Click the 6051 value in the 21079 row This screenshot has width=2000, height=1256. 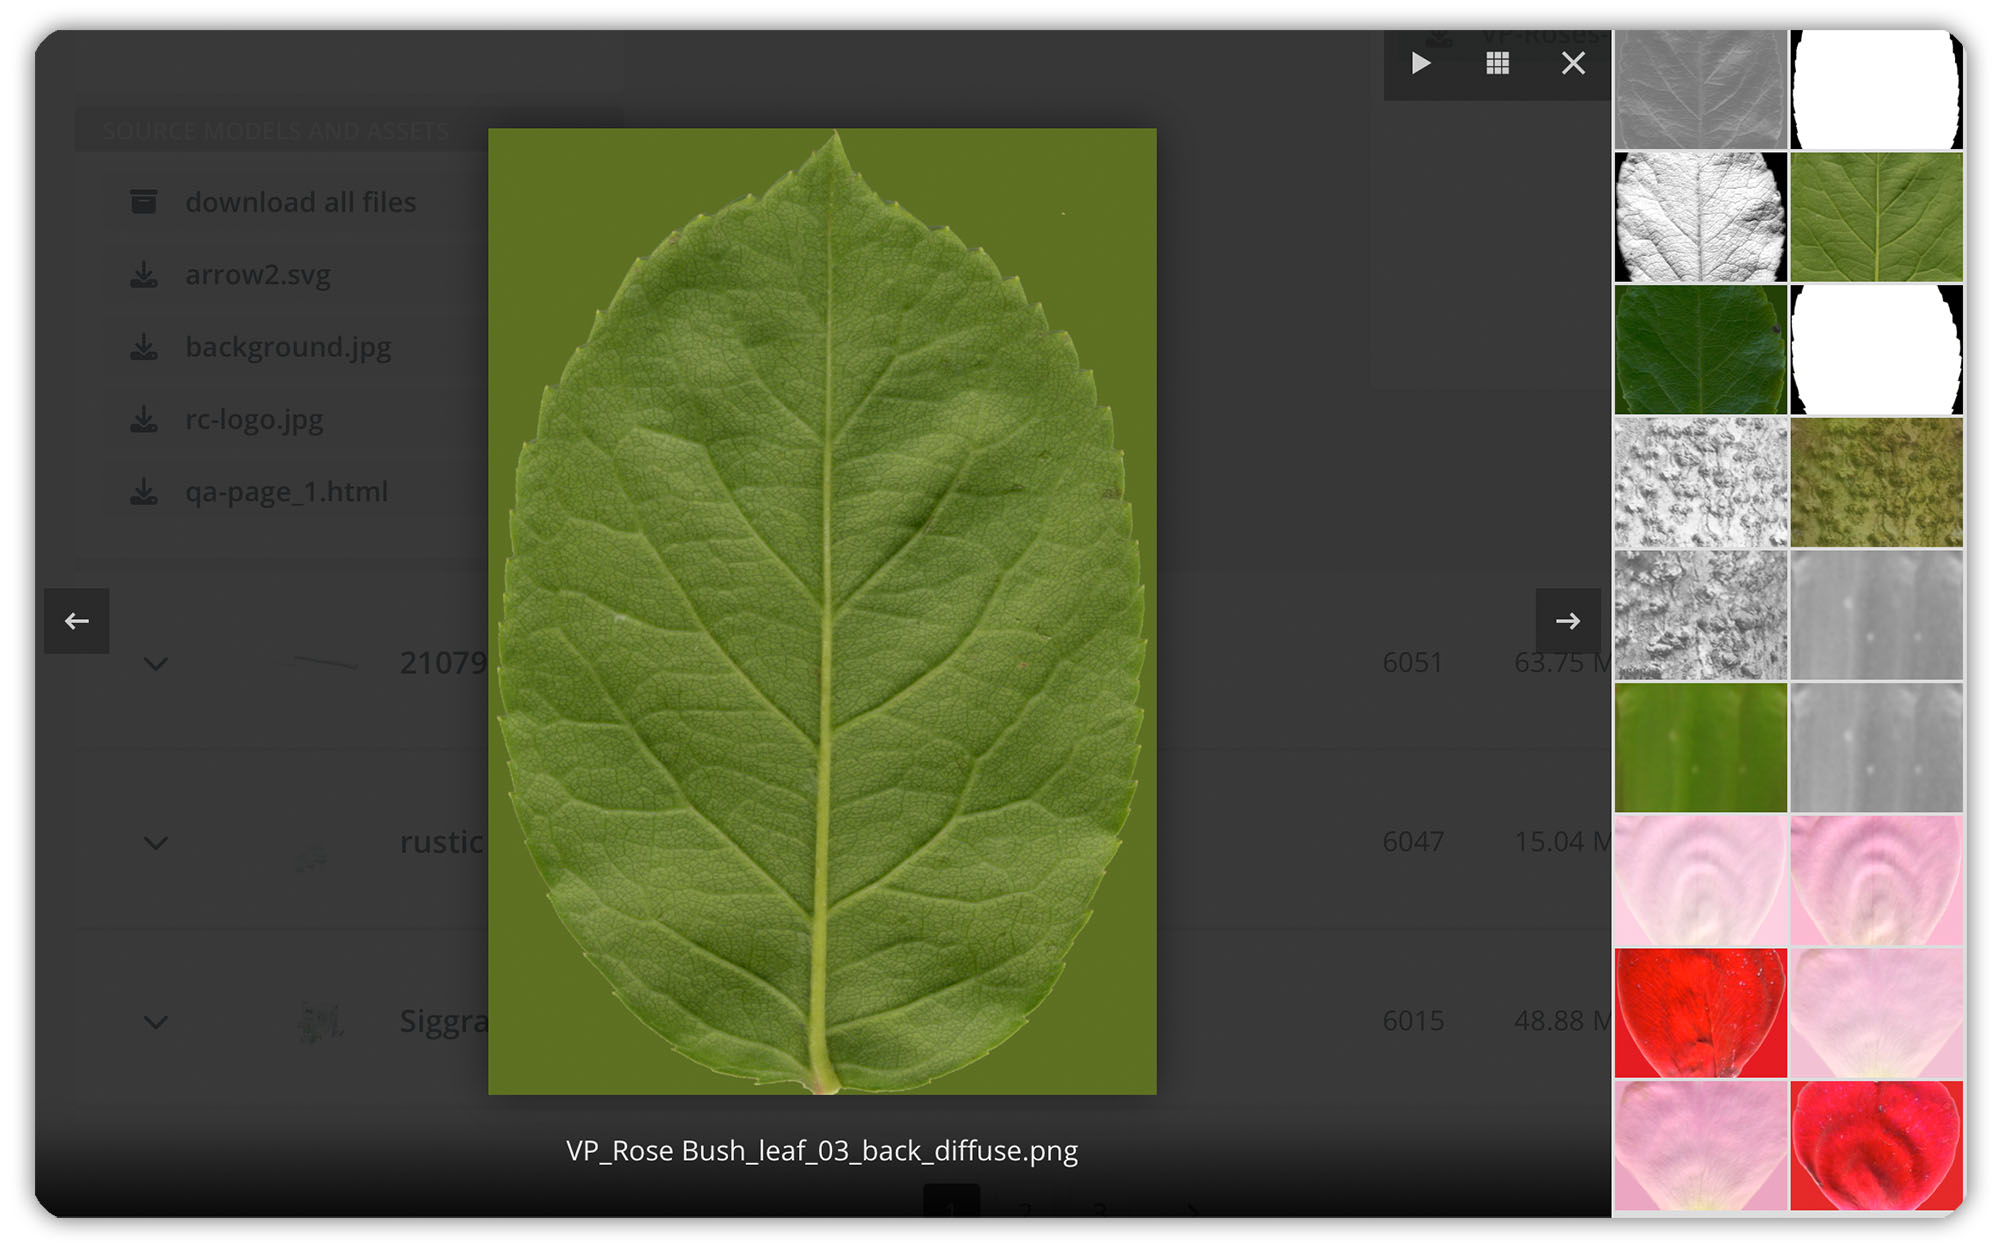pos(1413,663)
